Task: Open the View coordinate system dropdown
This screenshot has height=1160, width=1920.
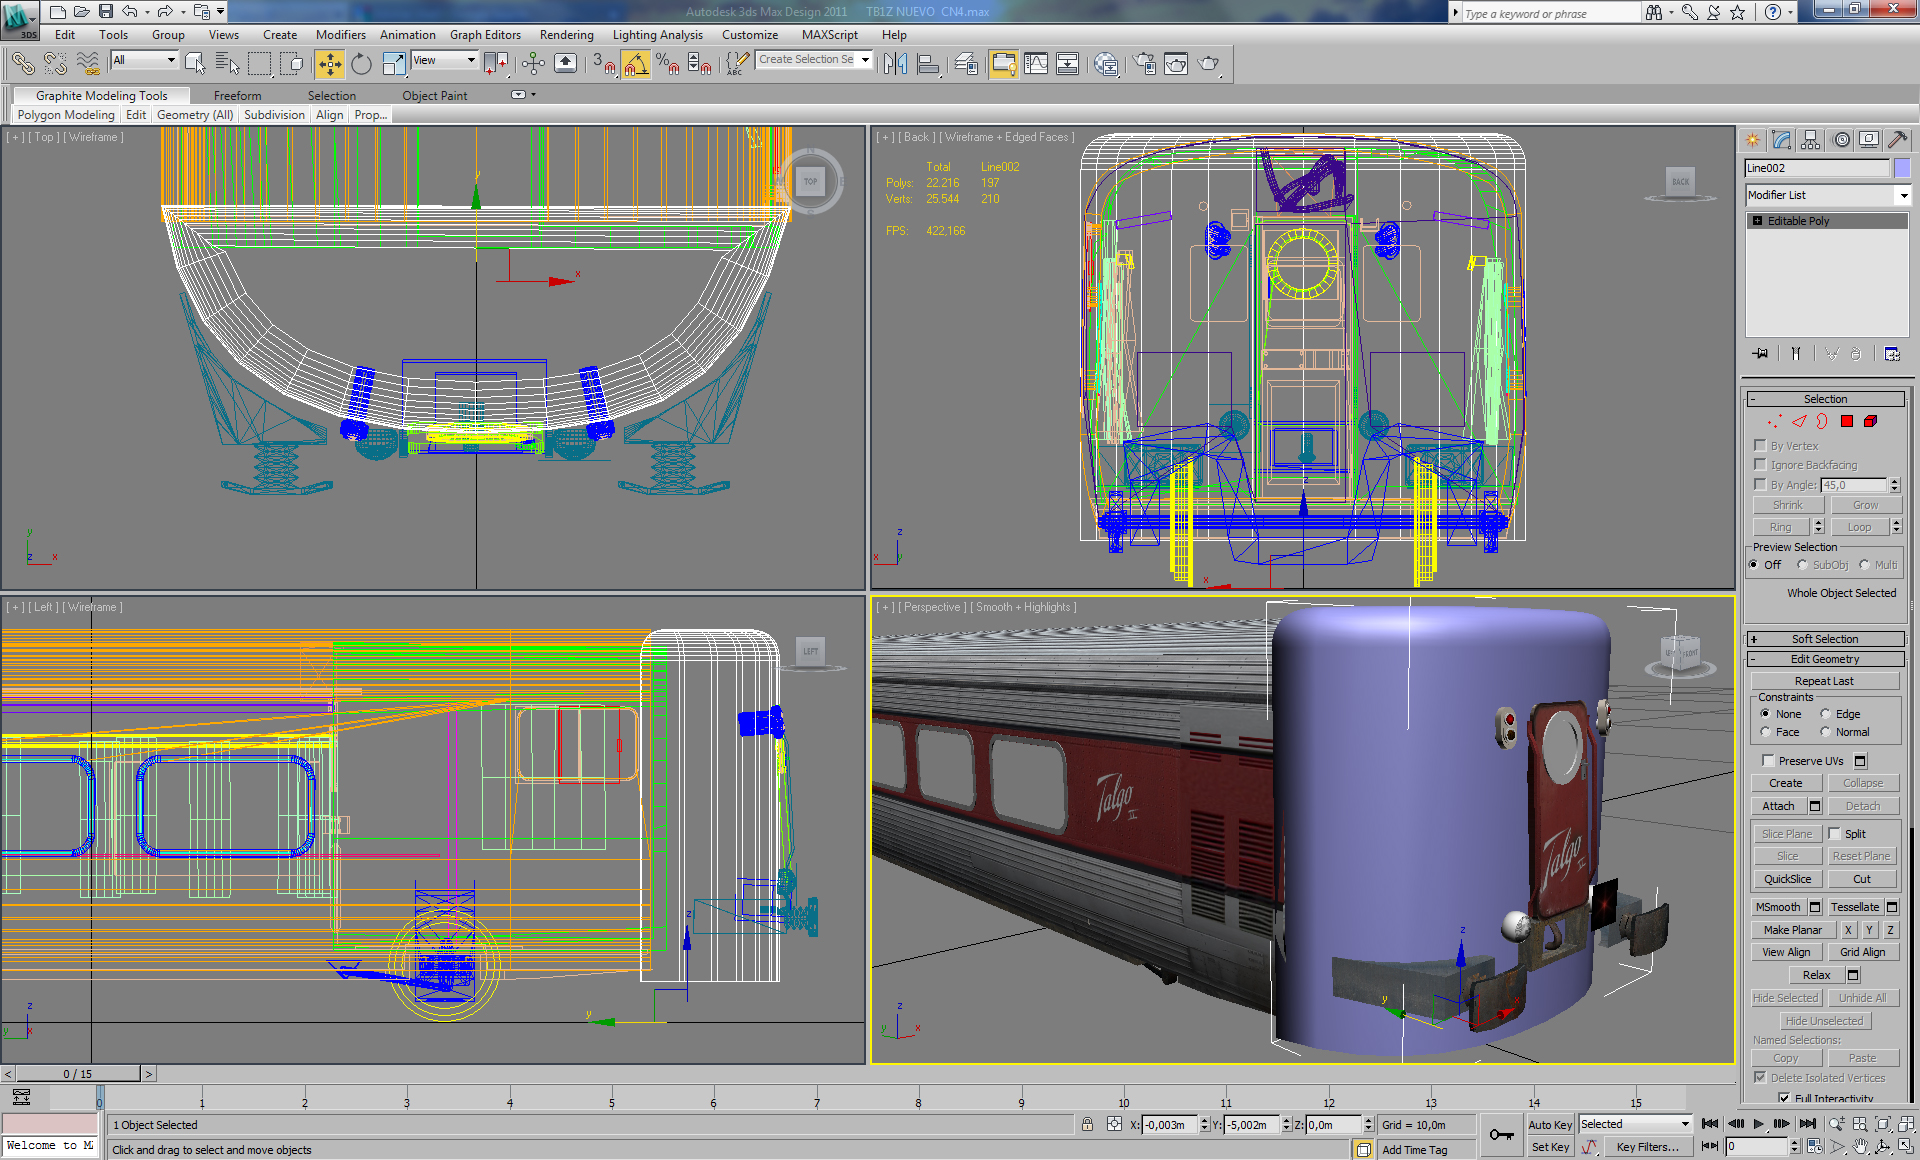Action: 445,61
